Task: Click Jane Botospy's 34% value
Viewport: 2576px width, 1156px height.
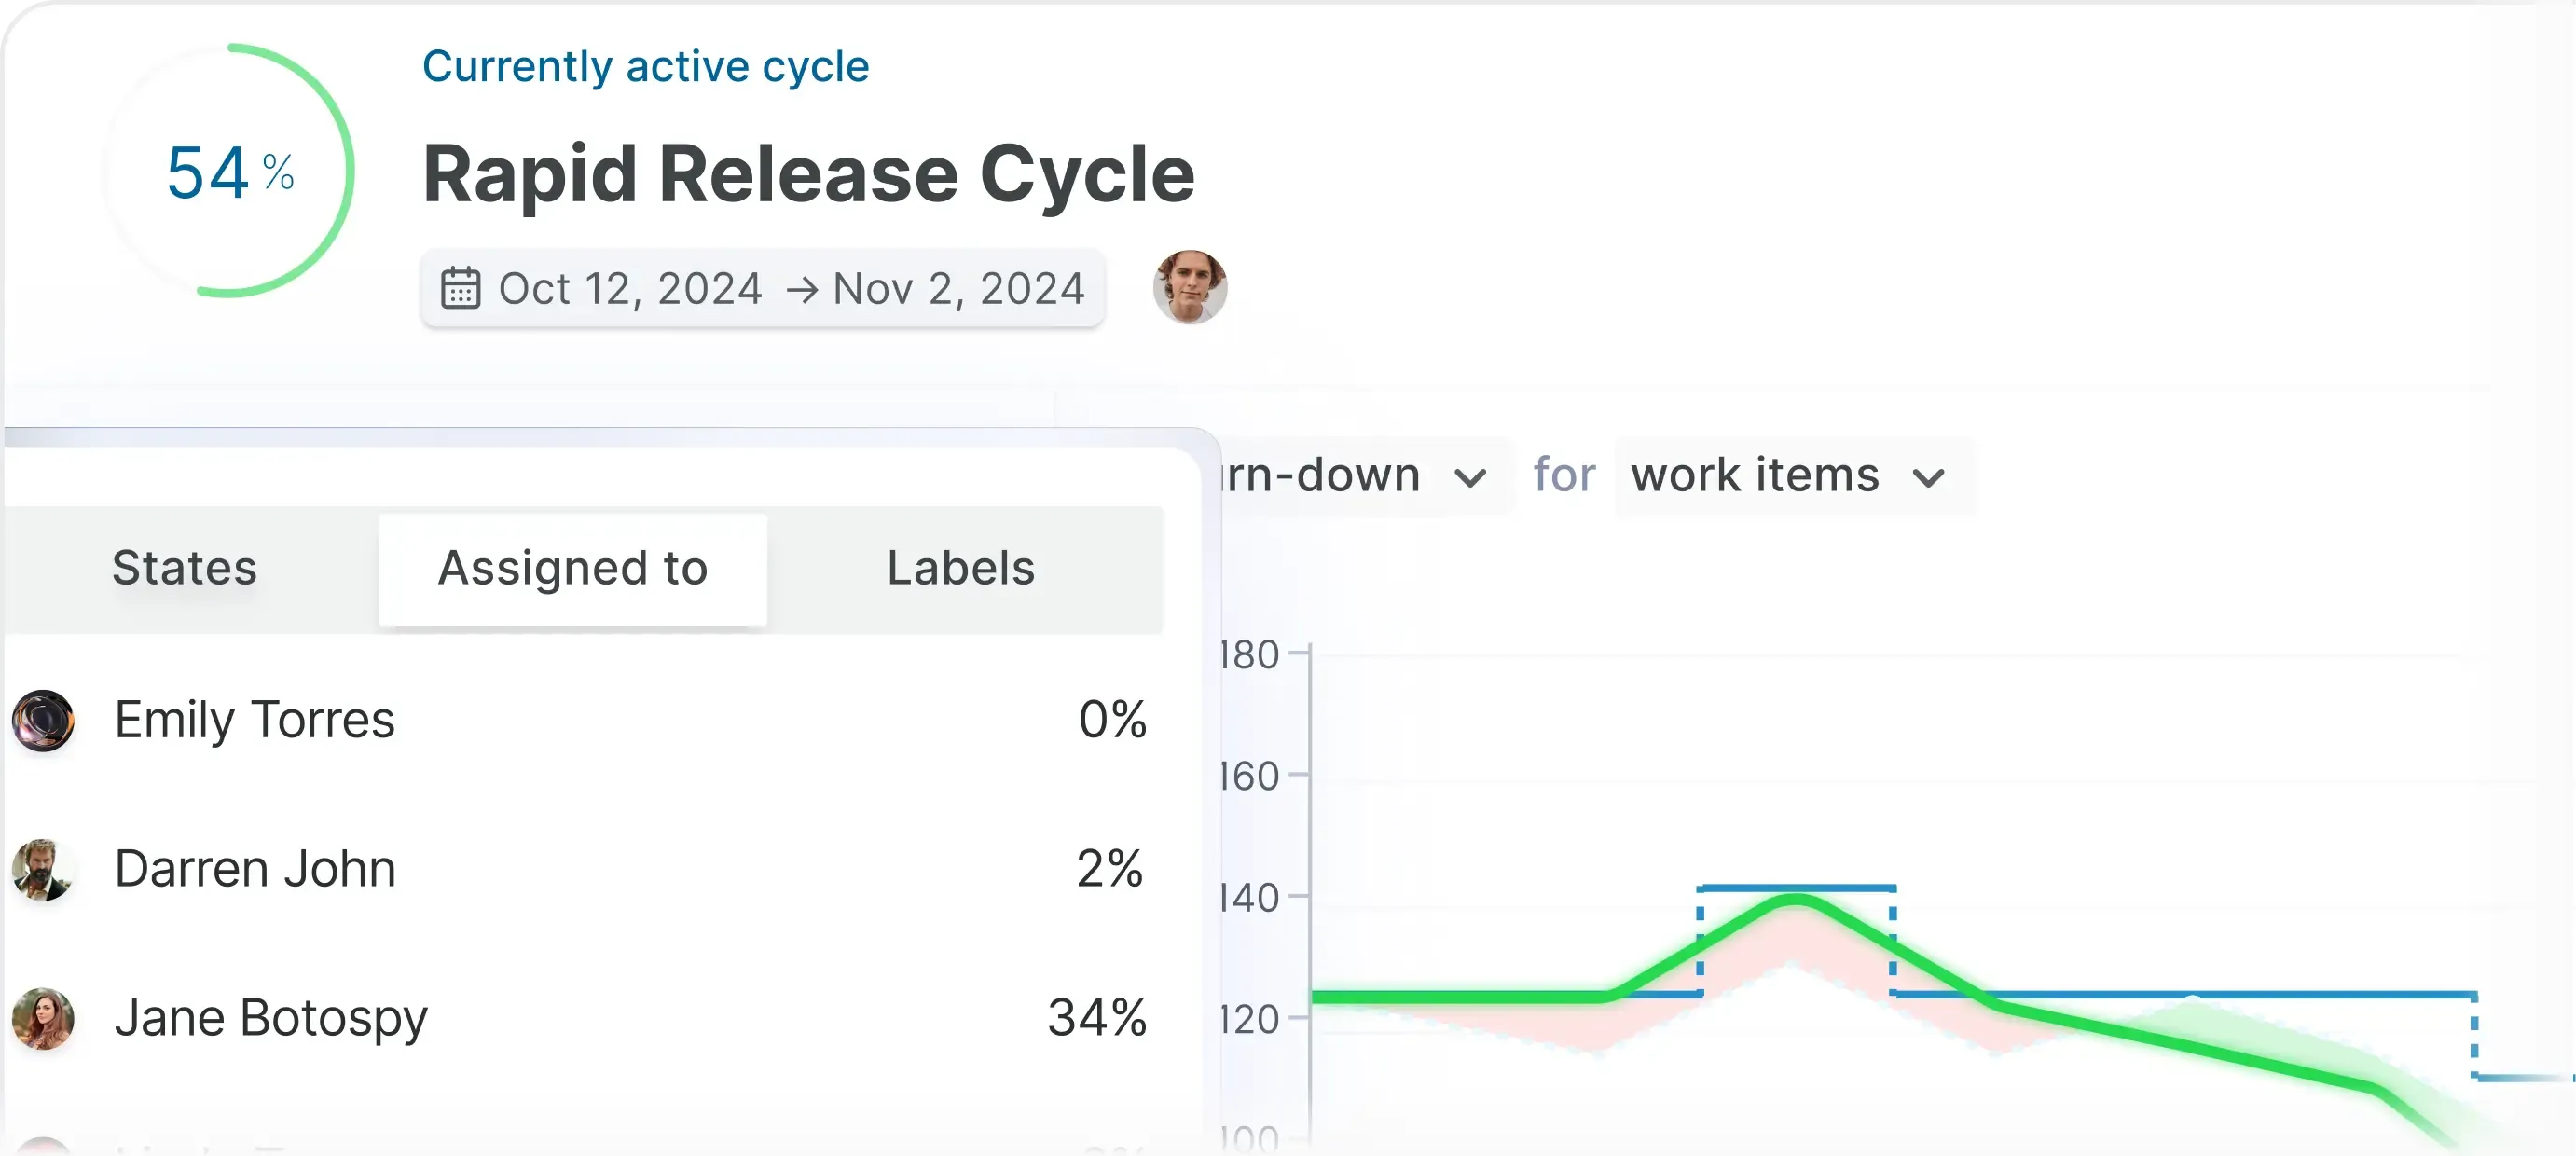Action: pos(1096,1019)
